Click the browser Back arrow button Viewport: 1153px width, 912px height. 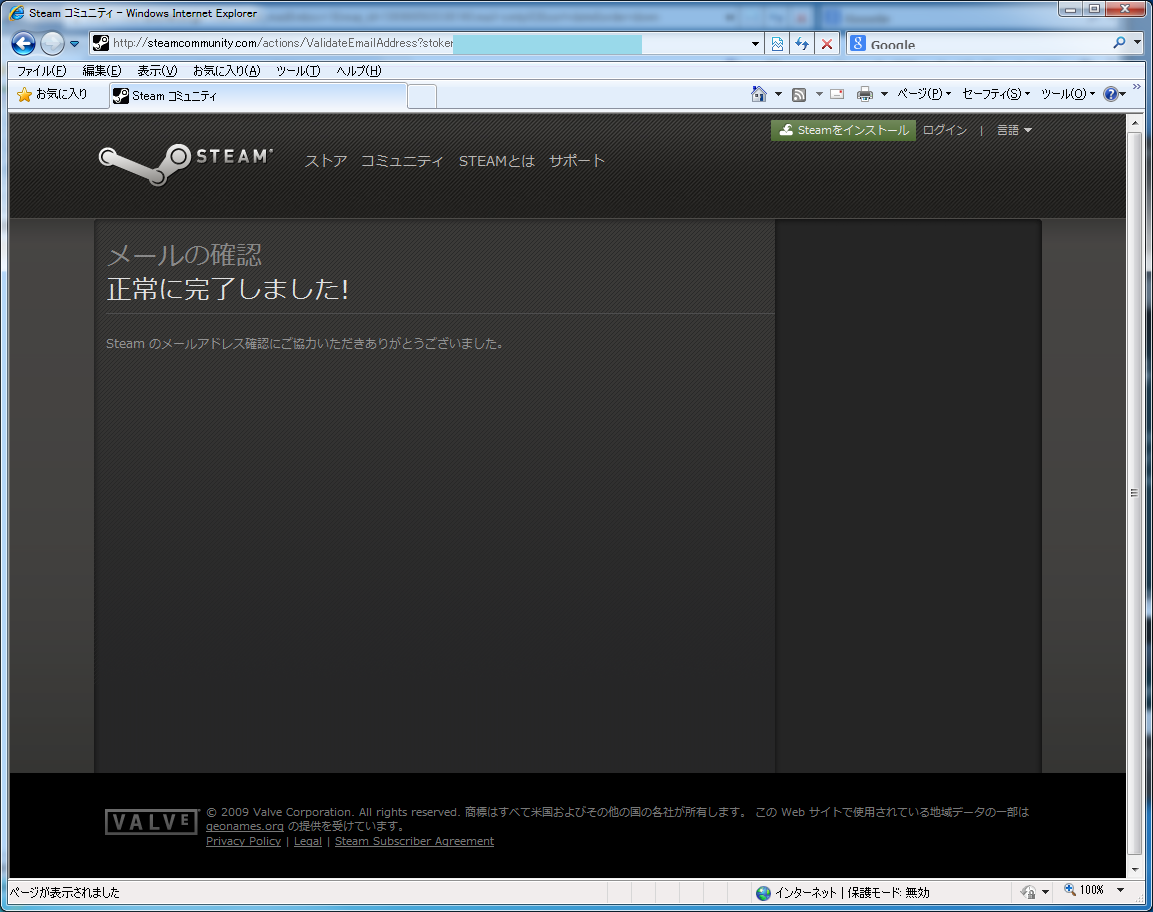[x=24, y=43]
